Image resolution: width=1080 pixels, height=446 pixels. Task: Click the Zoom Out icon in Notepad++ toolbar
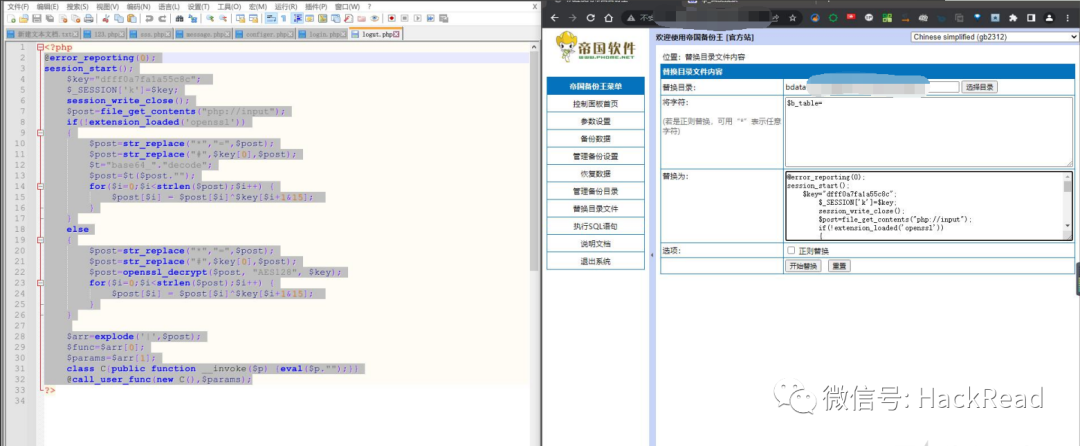click(223, 19)
